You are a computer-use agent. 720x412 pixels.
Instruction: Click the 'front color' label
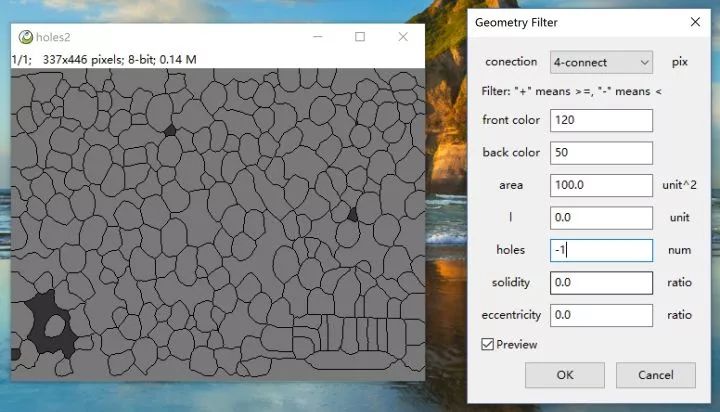[x=511, y=120]
